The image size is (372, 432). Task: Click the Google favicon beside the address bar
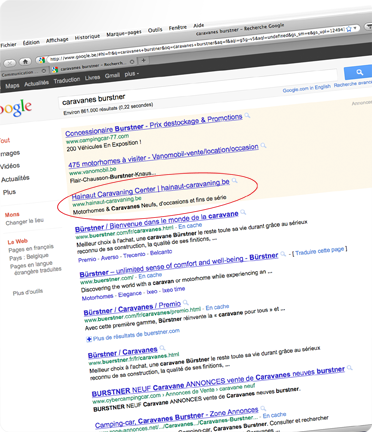pos(41,60)
